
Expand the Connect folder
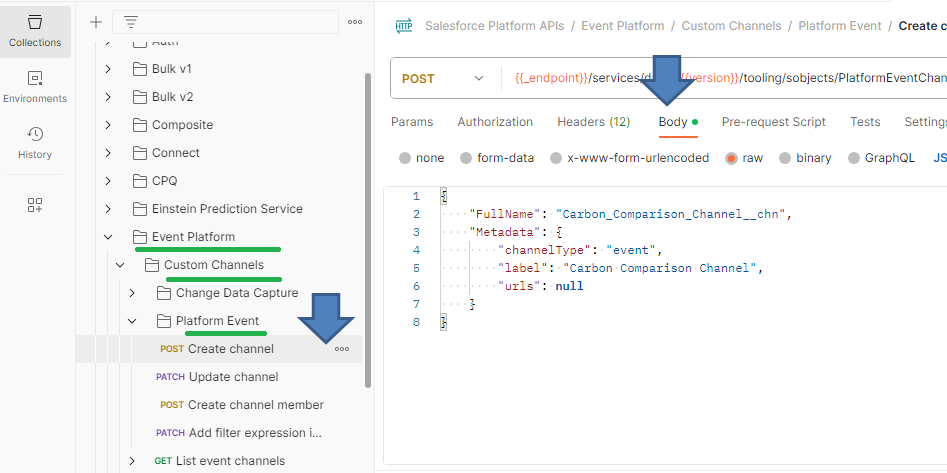[x=108, y=153]
